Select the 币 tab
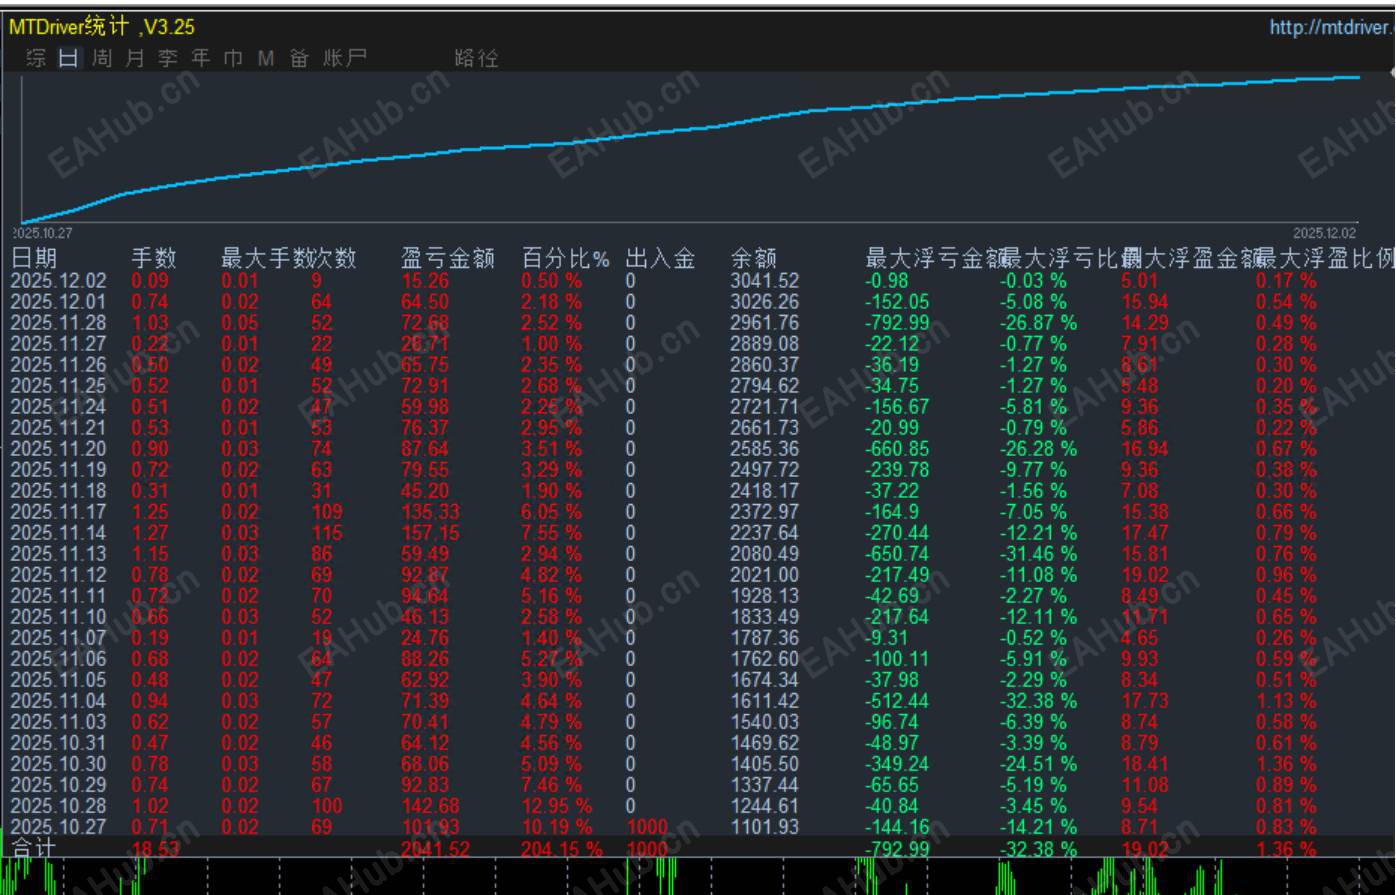1396x895 pixels. pos(233,58)
